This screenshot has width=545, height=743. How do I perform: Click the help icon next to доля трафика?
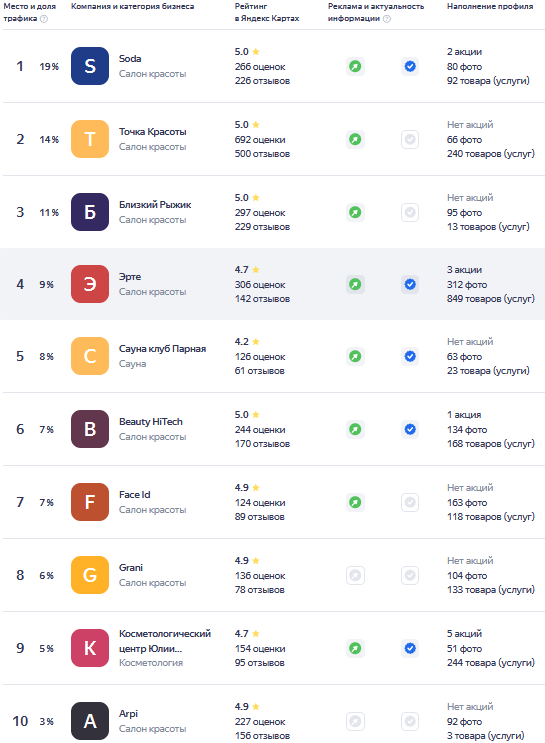coord(44,19)
